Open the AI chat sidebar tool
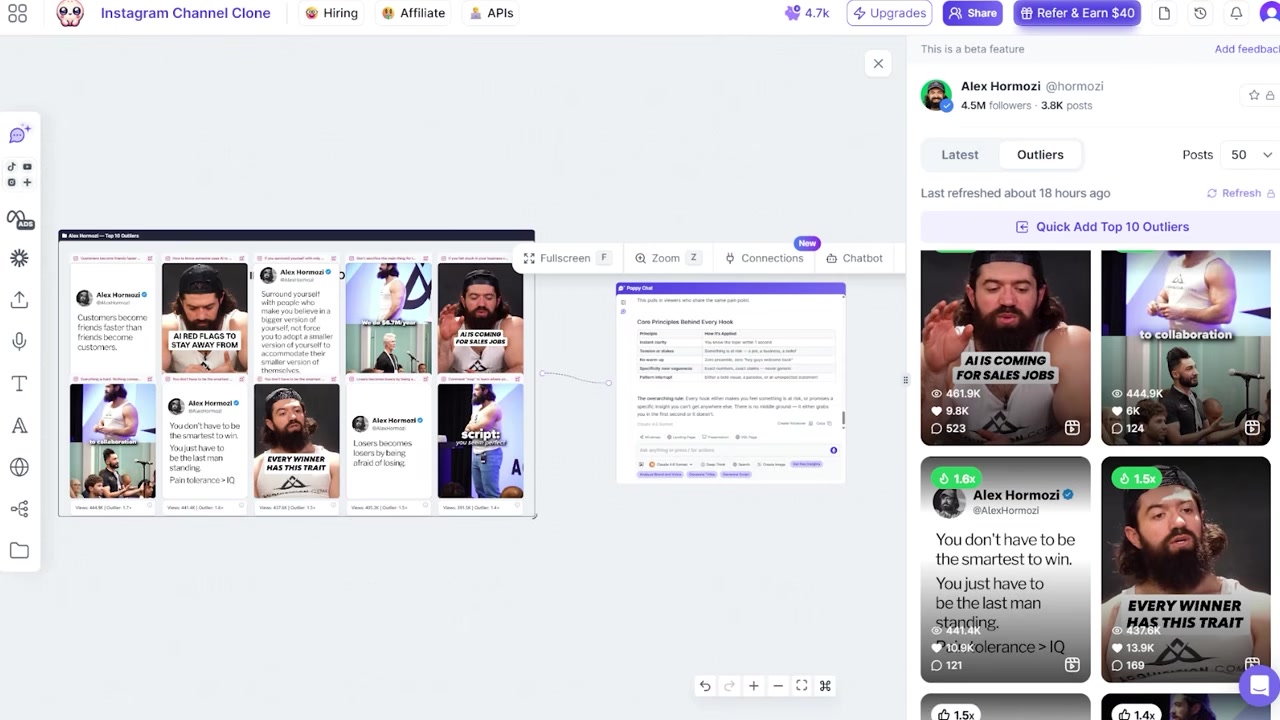The height and width of the screenshot is (720, 1280). (19, 135)
